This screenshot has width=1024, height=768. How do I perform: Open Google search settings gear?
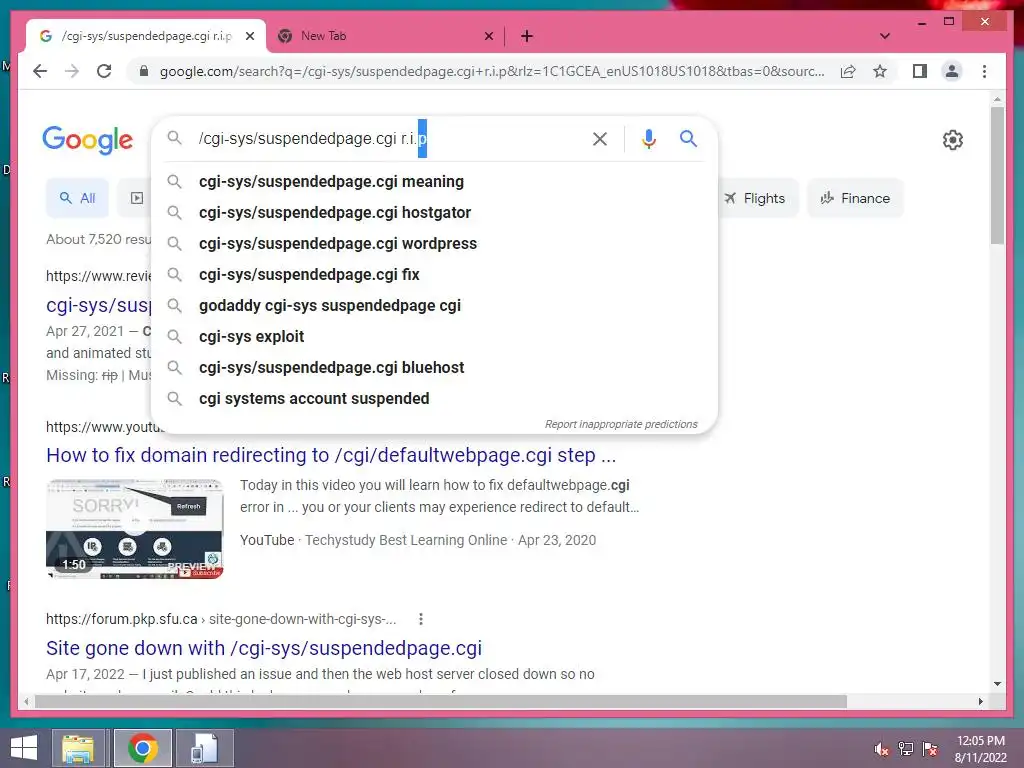(x=952, y=140)
